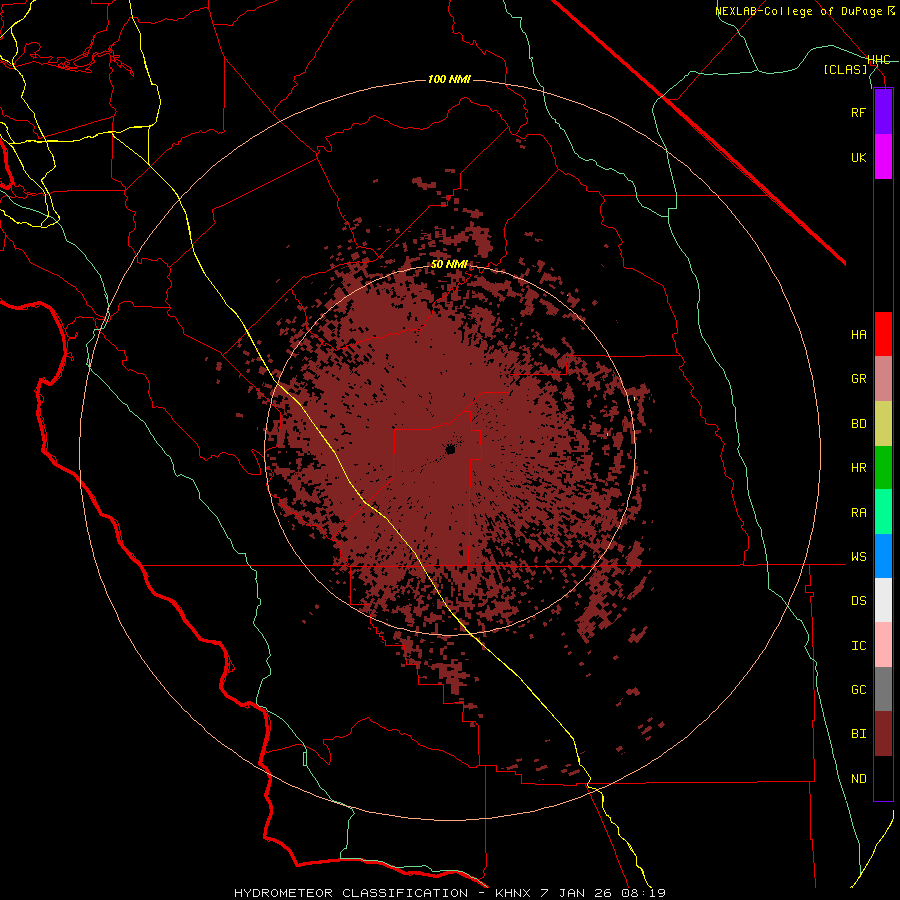Click the radar site center black dot
The width and height of the screenshot is (900, 900).
[x=450, y=449]
